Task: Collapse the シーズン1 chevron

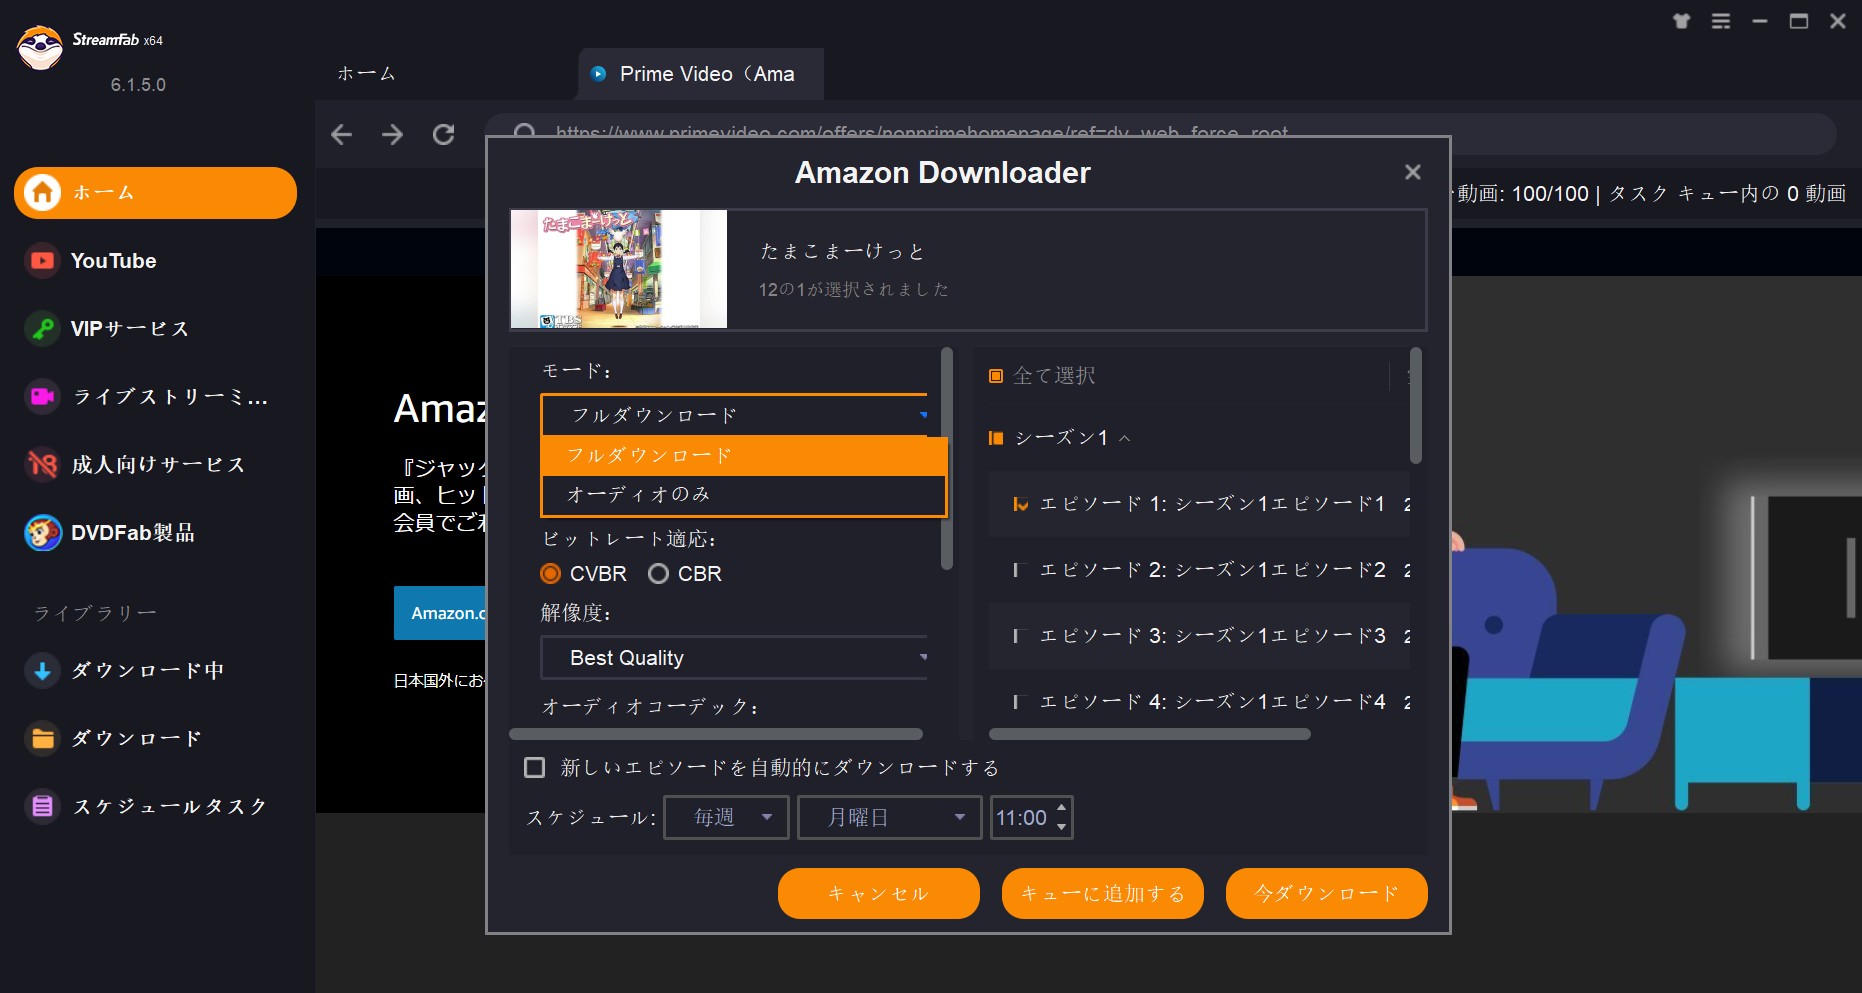Action: pos(1125,438)
